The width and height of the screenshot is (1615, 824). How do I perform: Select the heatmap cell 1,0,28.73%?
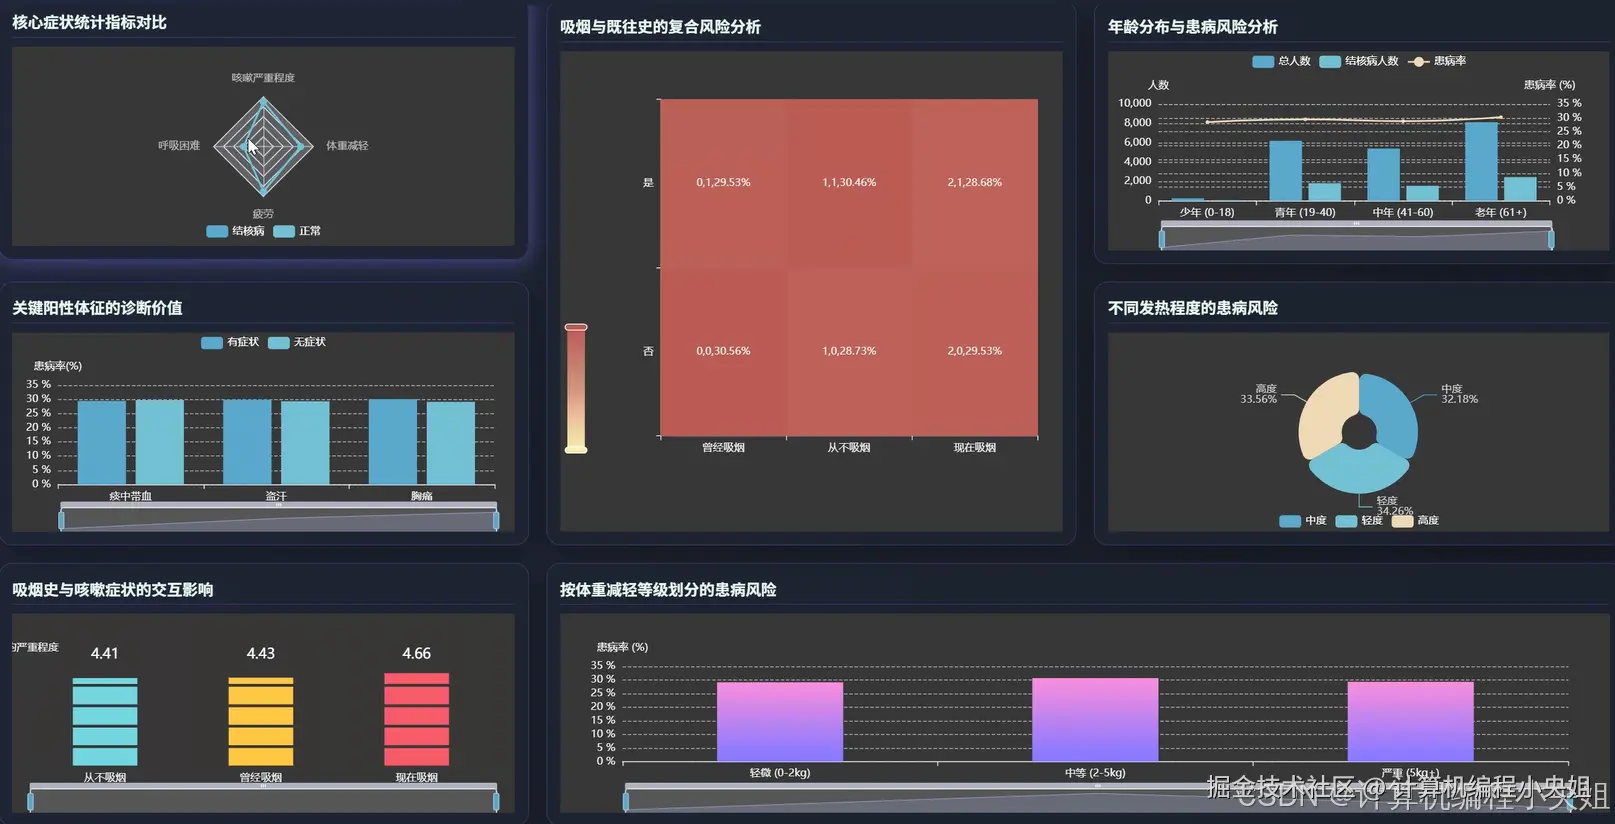click(x=849, y=352)
